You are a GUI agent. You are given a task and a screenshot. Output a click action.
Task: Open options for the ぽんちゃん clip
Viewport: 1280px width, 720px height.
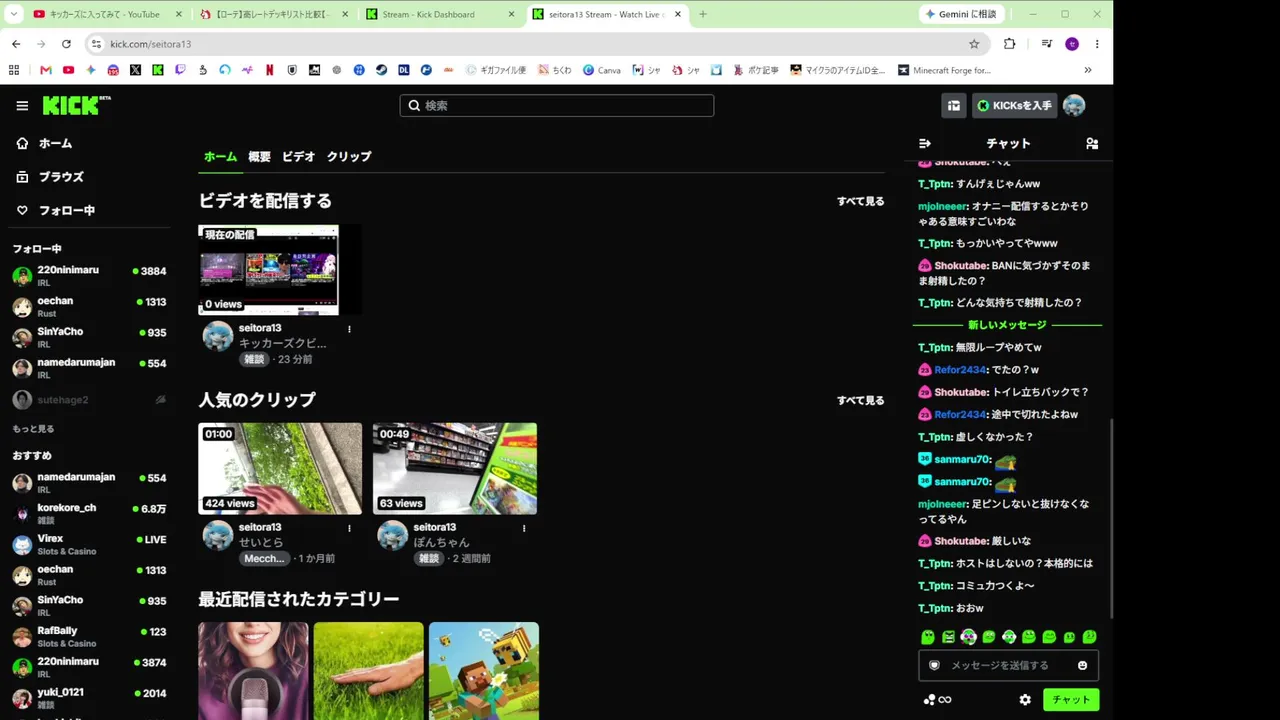click(524, 528)
